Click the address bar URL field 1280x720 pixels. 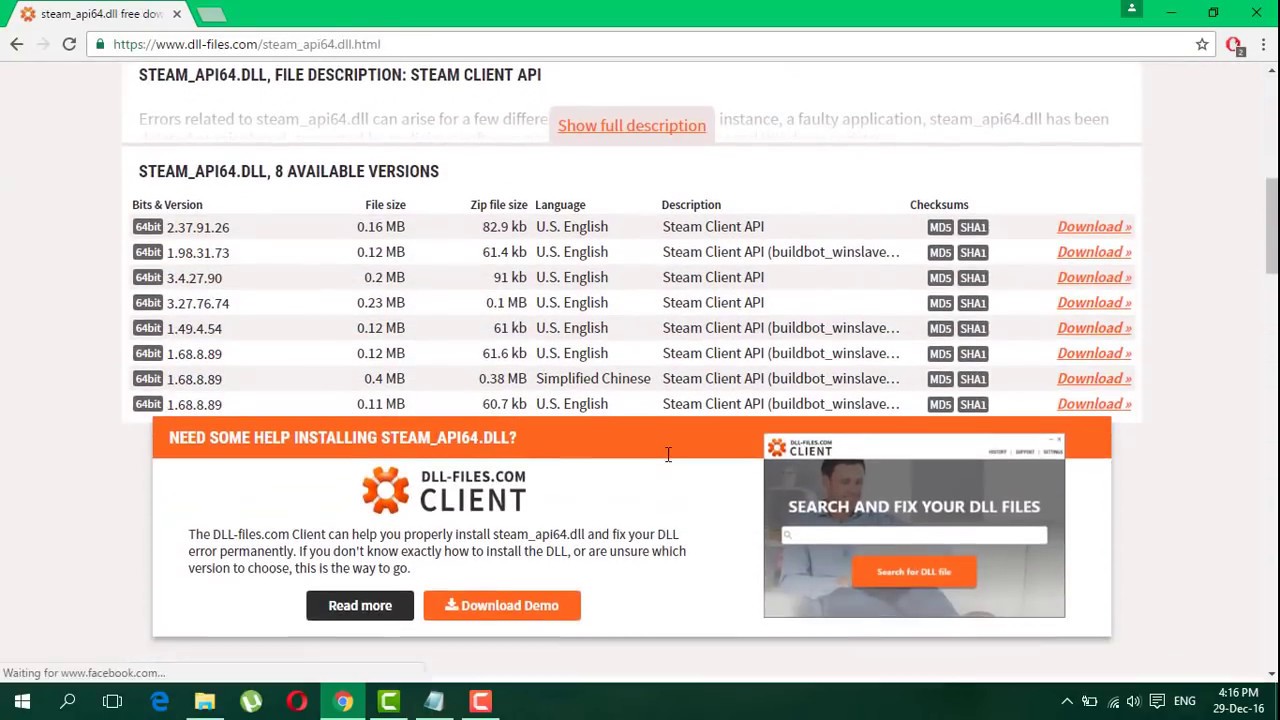click(640, 44)
